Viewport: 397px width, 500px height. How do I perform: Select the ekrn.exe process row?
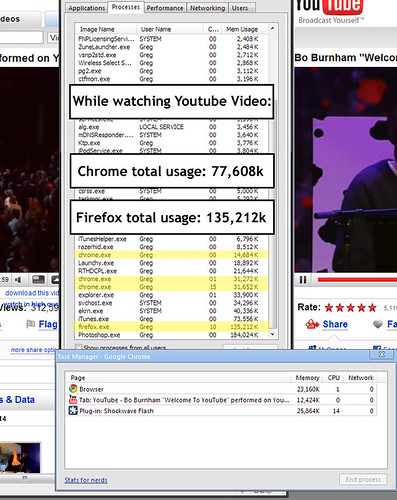(x=172, y=311)
